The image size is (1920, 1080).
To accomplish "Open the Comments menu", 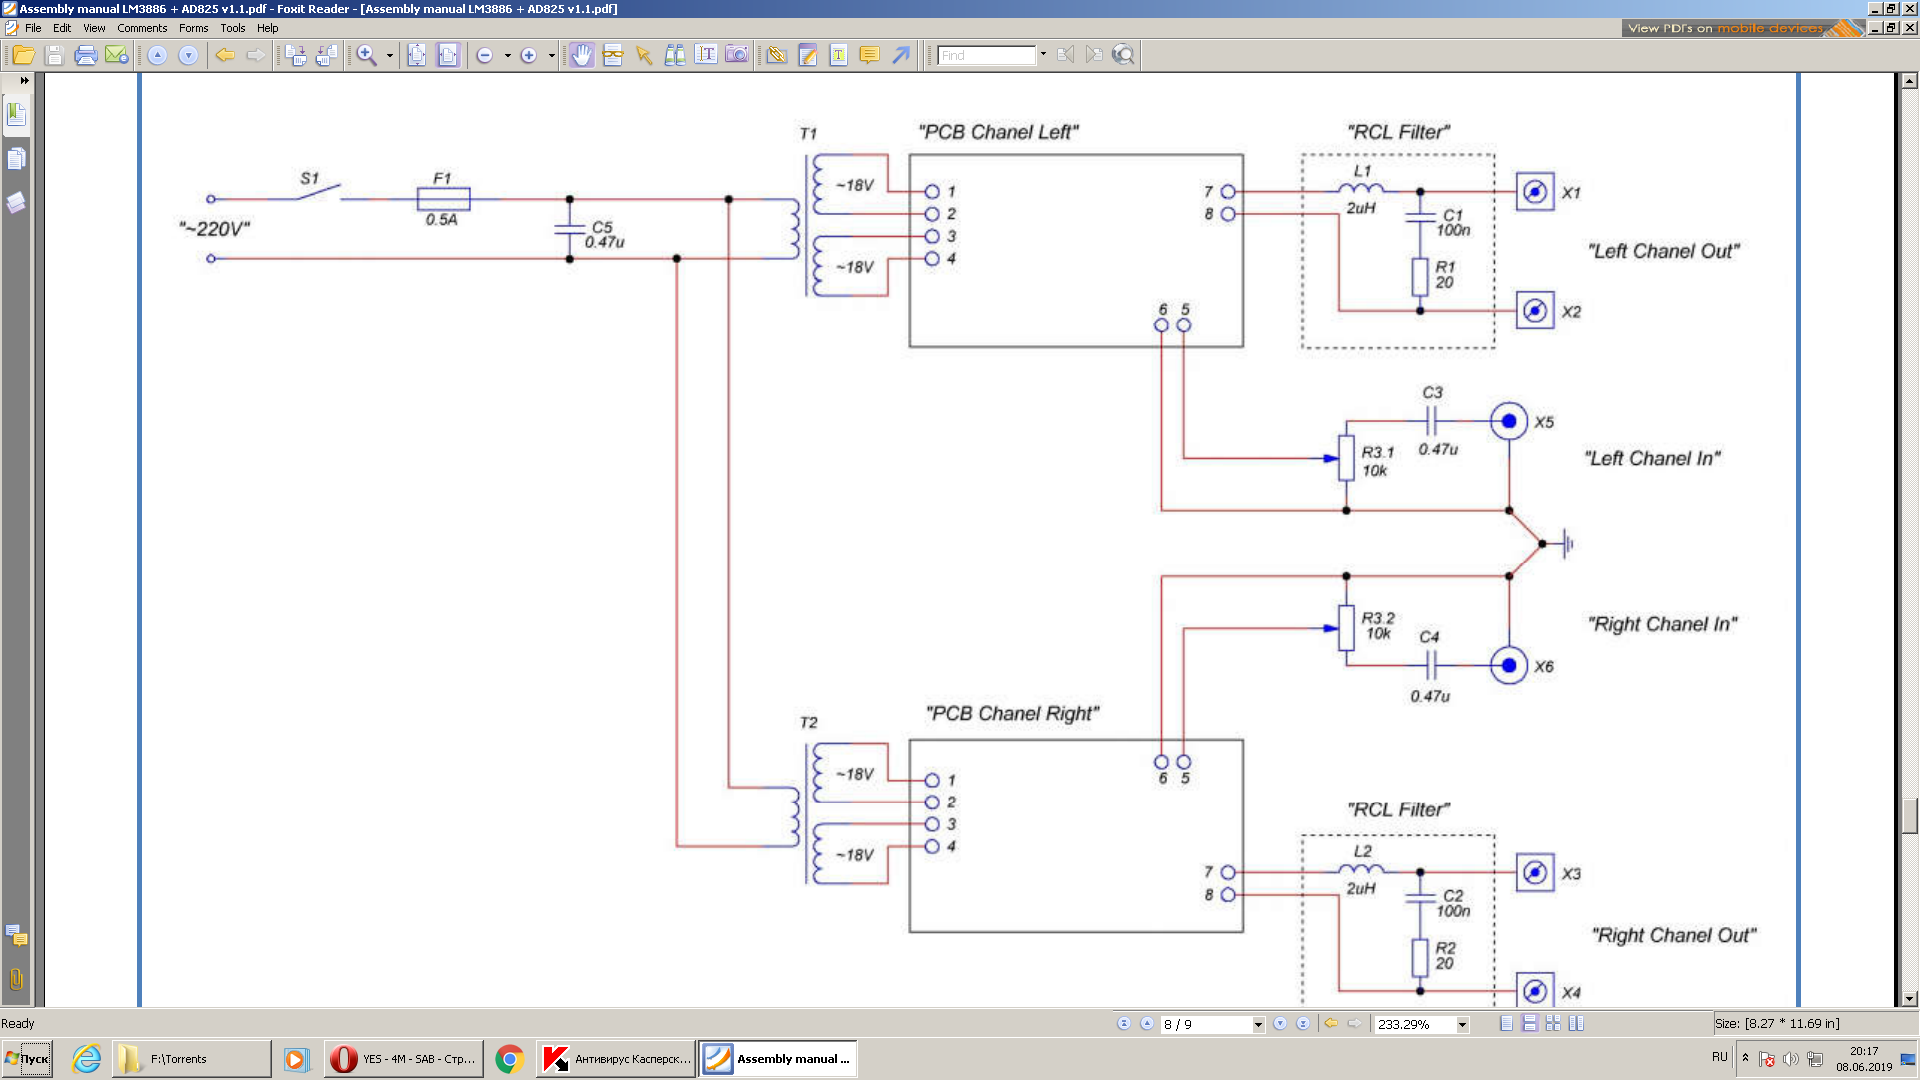I will click(142, 28).
